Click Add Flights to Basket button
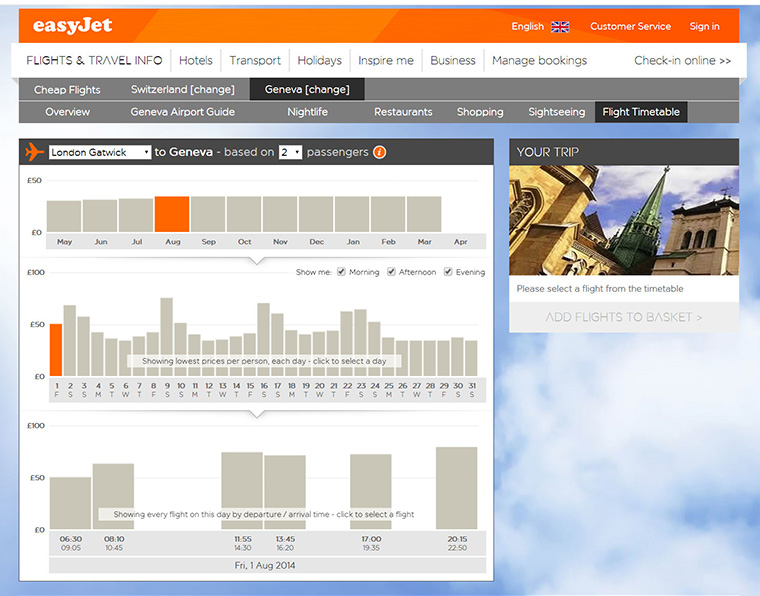This screenshot has height=596, width=760. click(624, 317)
